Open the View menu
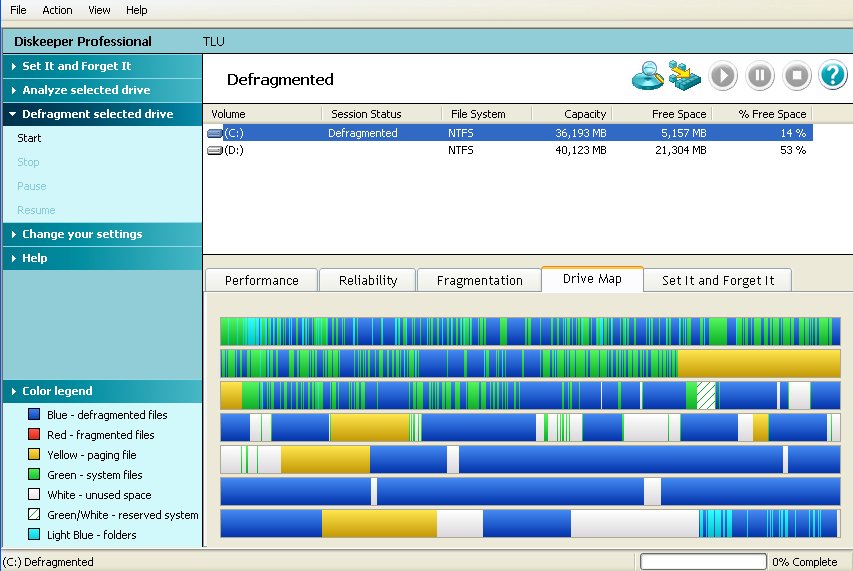The image size is (853, 571). (99, 10)
